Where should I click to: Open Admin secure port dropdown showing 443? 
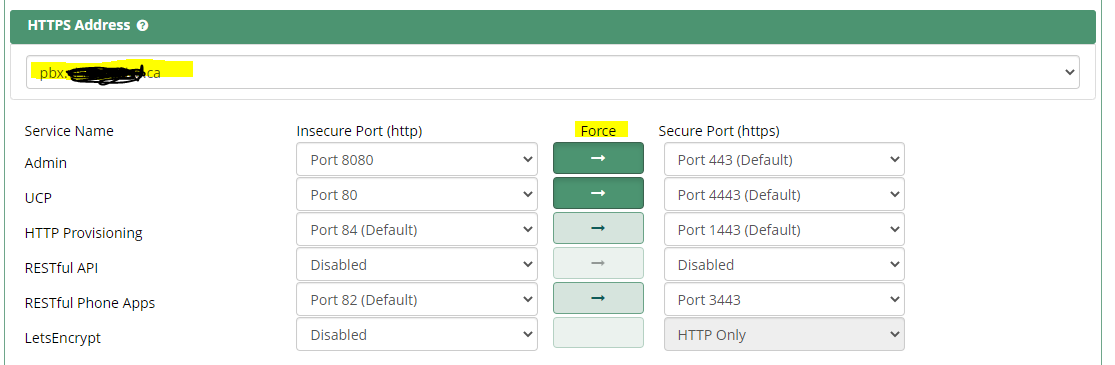tap(784, 159)
